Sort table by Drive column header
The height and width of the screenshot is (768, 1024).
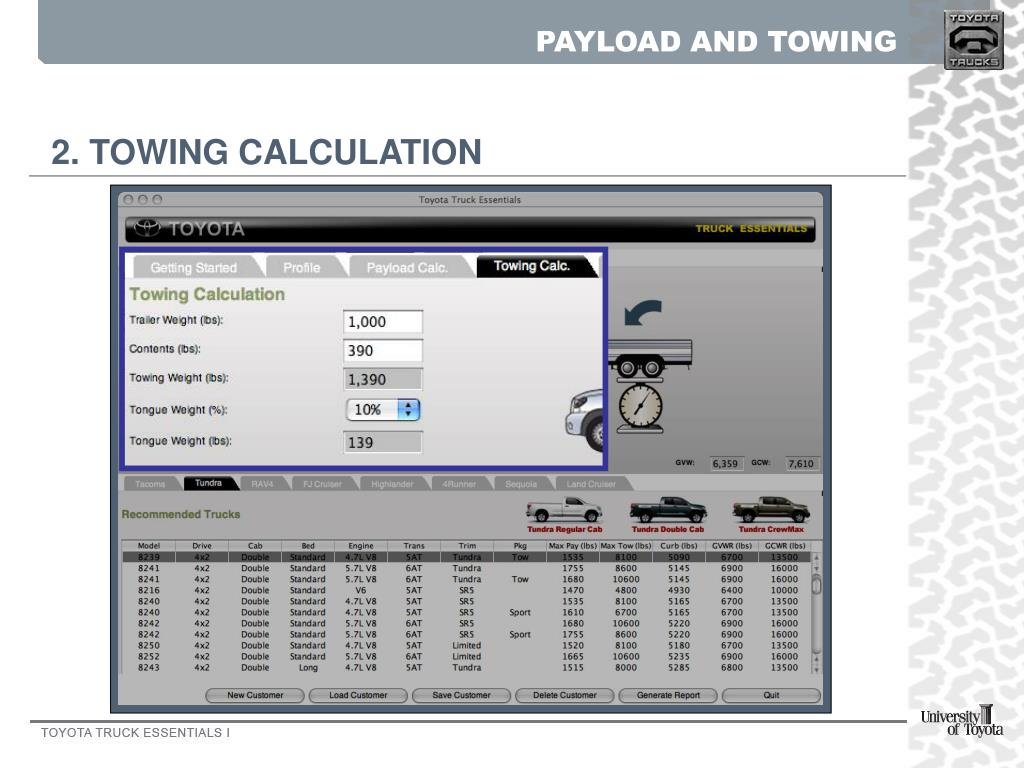(202, 546)
